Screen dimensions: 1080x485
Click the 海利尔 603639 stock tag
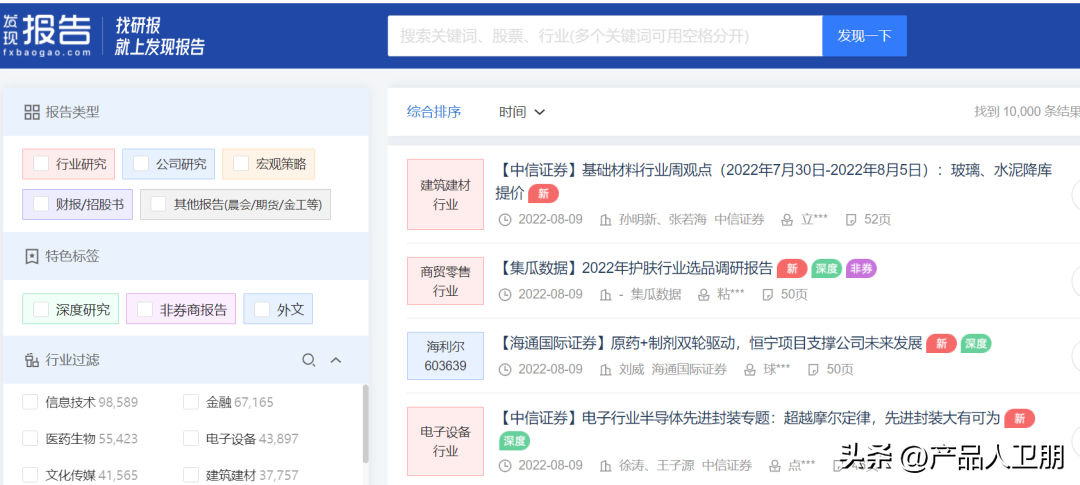click(446, 355)
